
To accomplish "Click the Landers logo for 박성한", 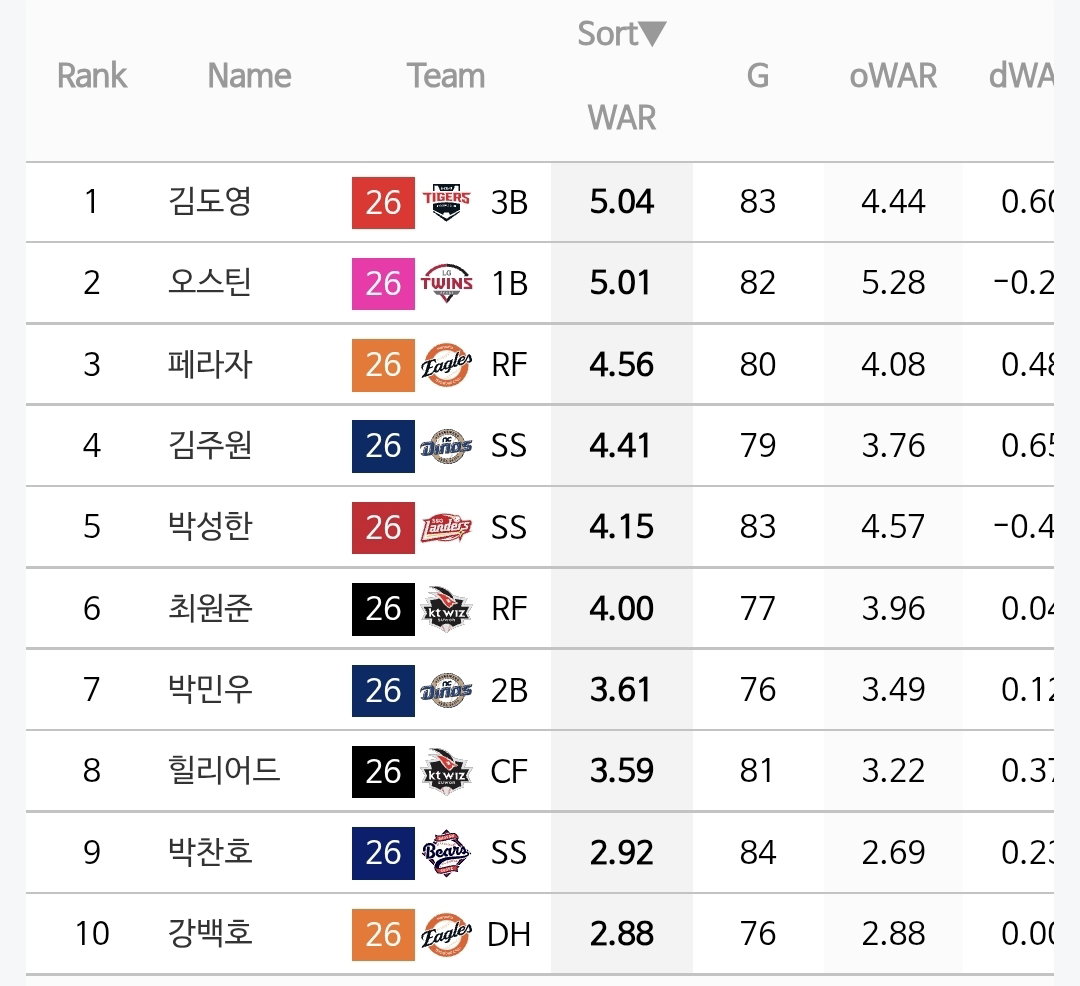I will 446,527.
